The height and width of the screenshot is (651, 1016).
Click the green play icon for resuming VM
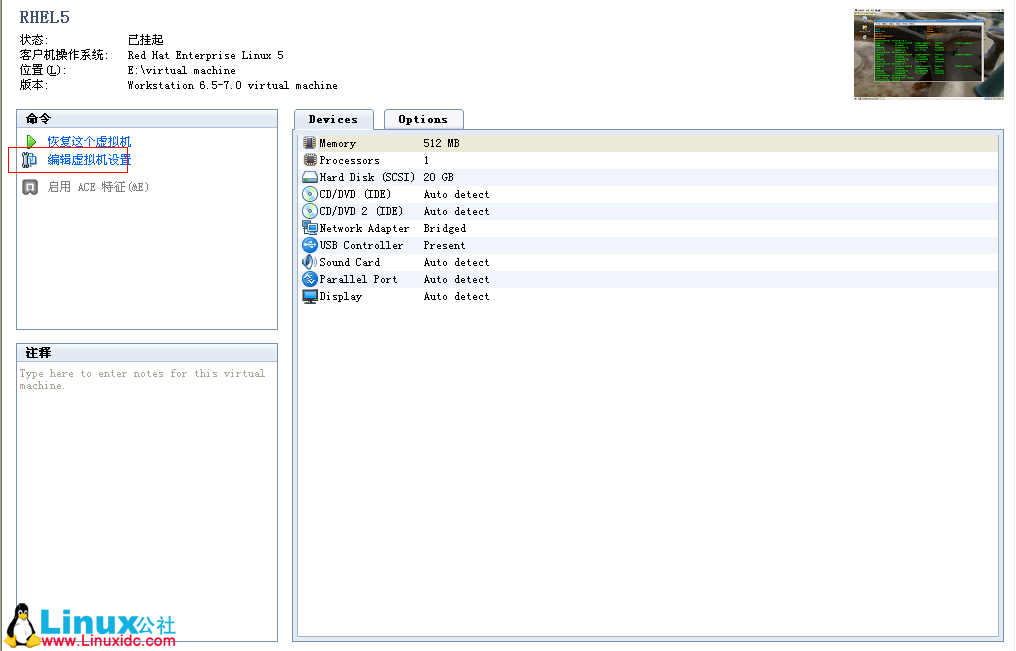pos(30,141)
